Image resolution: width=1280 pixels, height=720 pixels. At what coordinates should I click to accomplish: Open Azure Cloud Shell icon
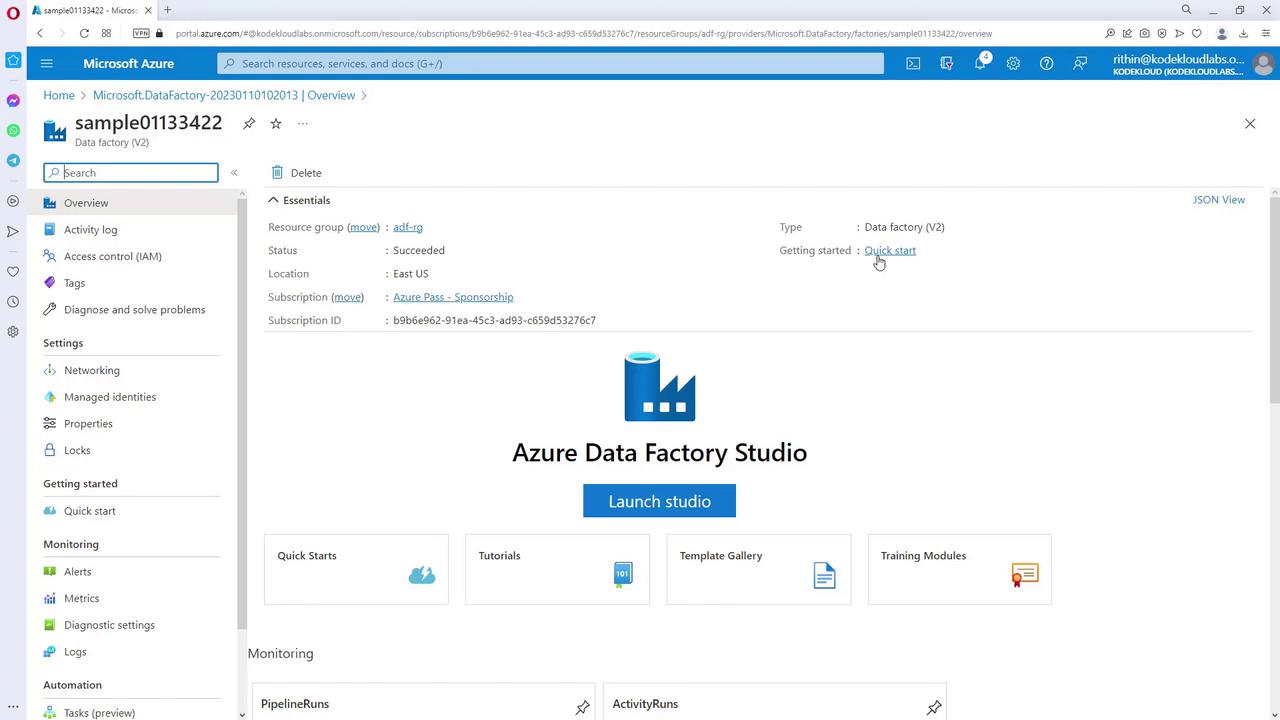(x=913, y=63)
